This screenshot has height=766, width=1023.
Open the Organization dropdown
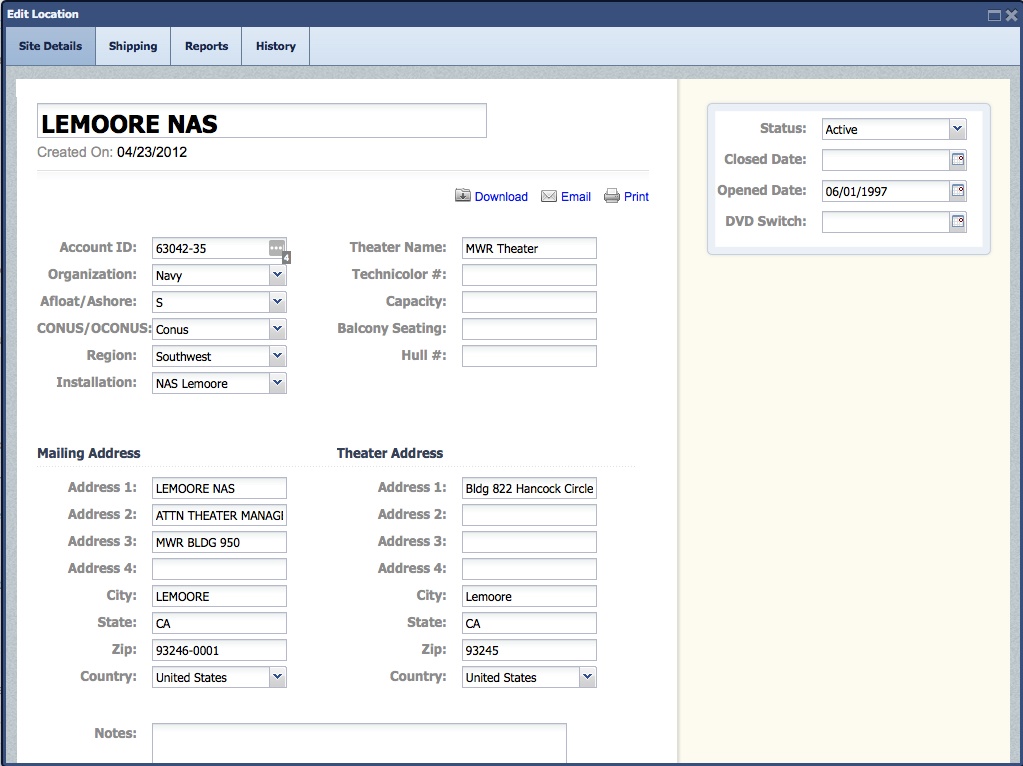pyautogui.click(x=277, y=275)
